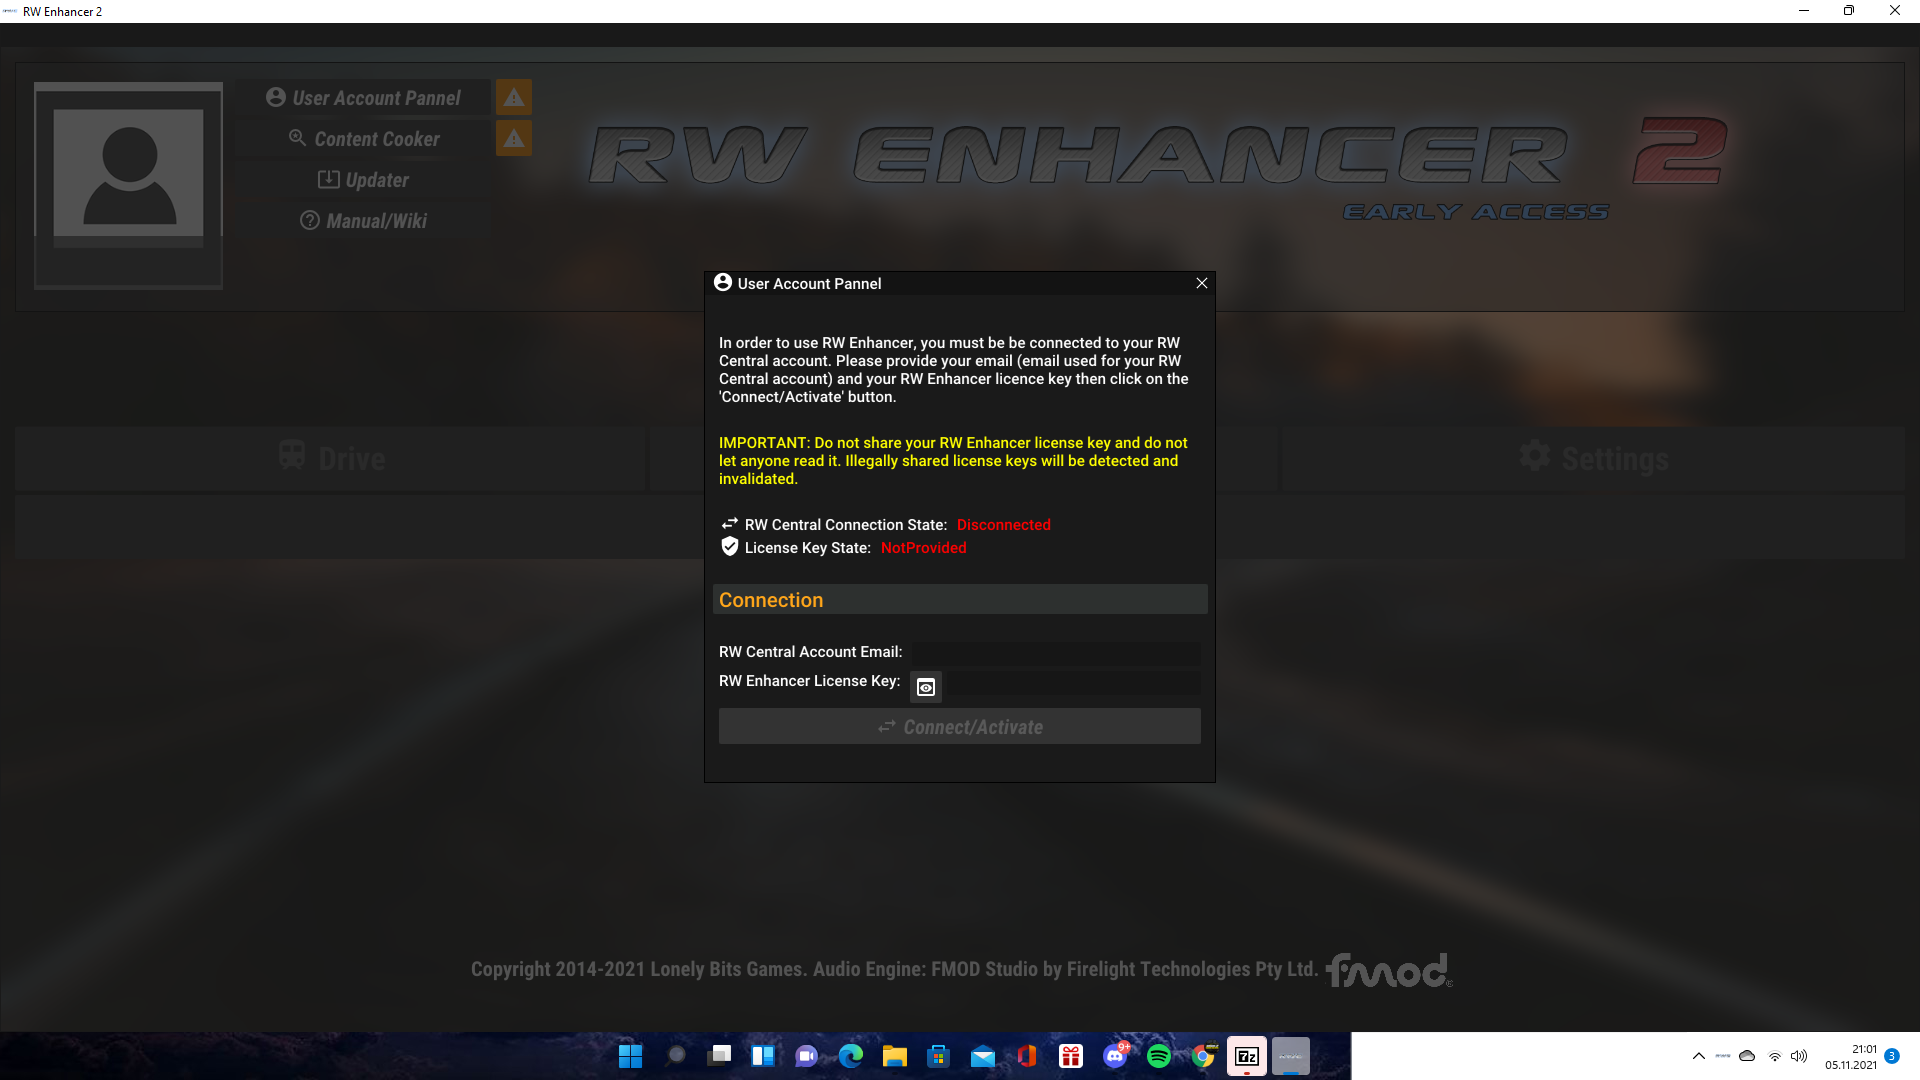The height and width of the screenshot is (1080, 1920).
Task: Click the RW Enhancer License Key field
Action: point(1072,682)
